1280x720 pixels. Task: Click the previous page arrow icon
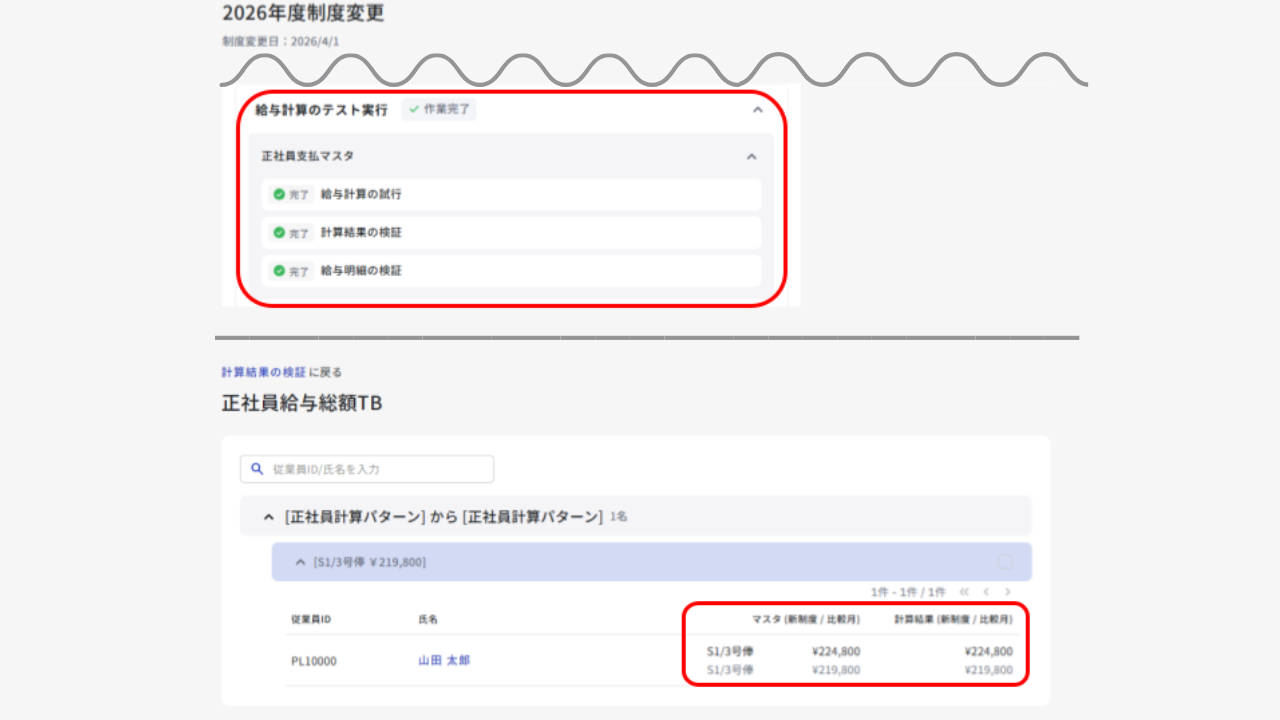tap(987, 591)
